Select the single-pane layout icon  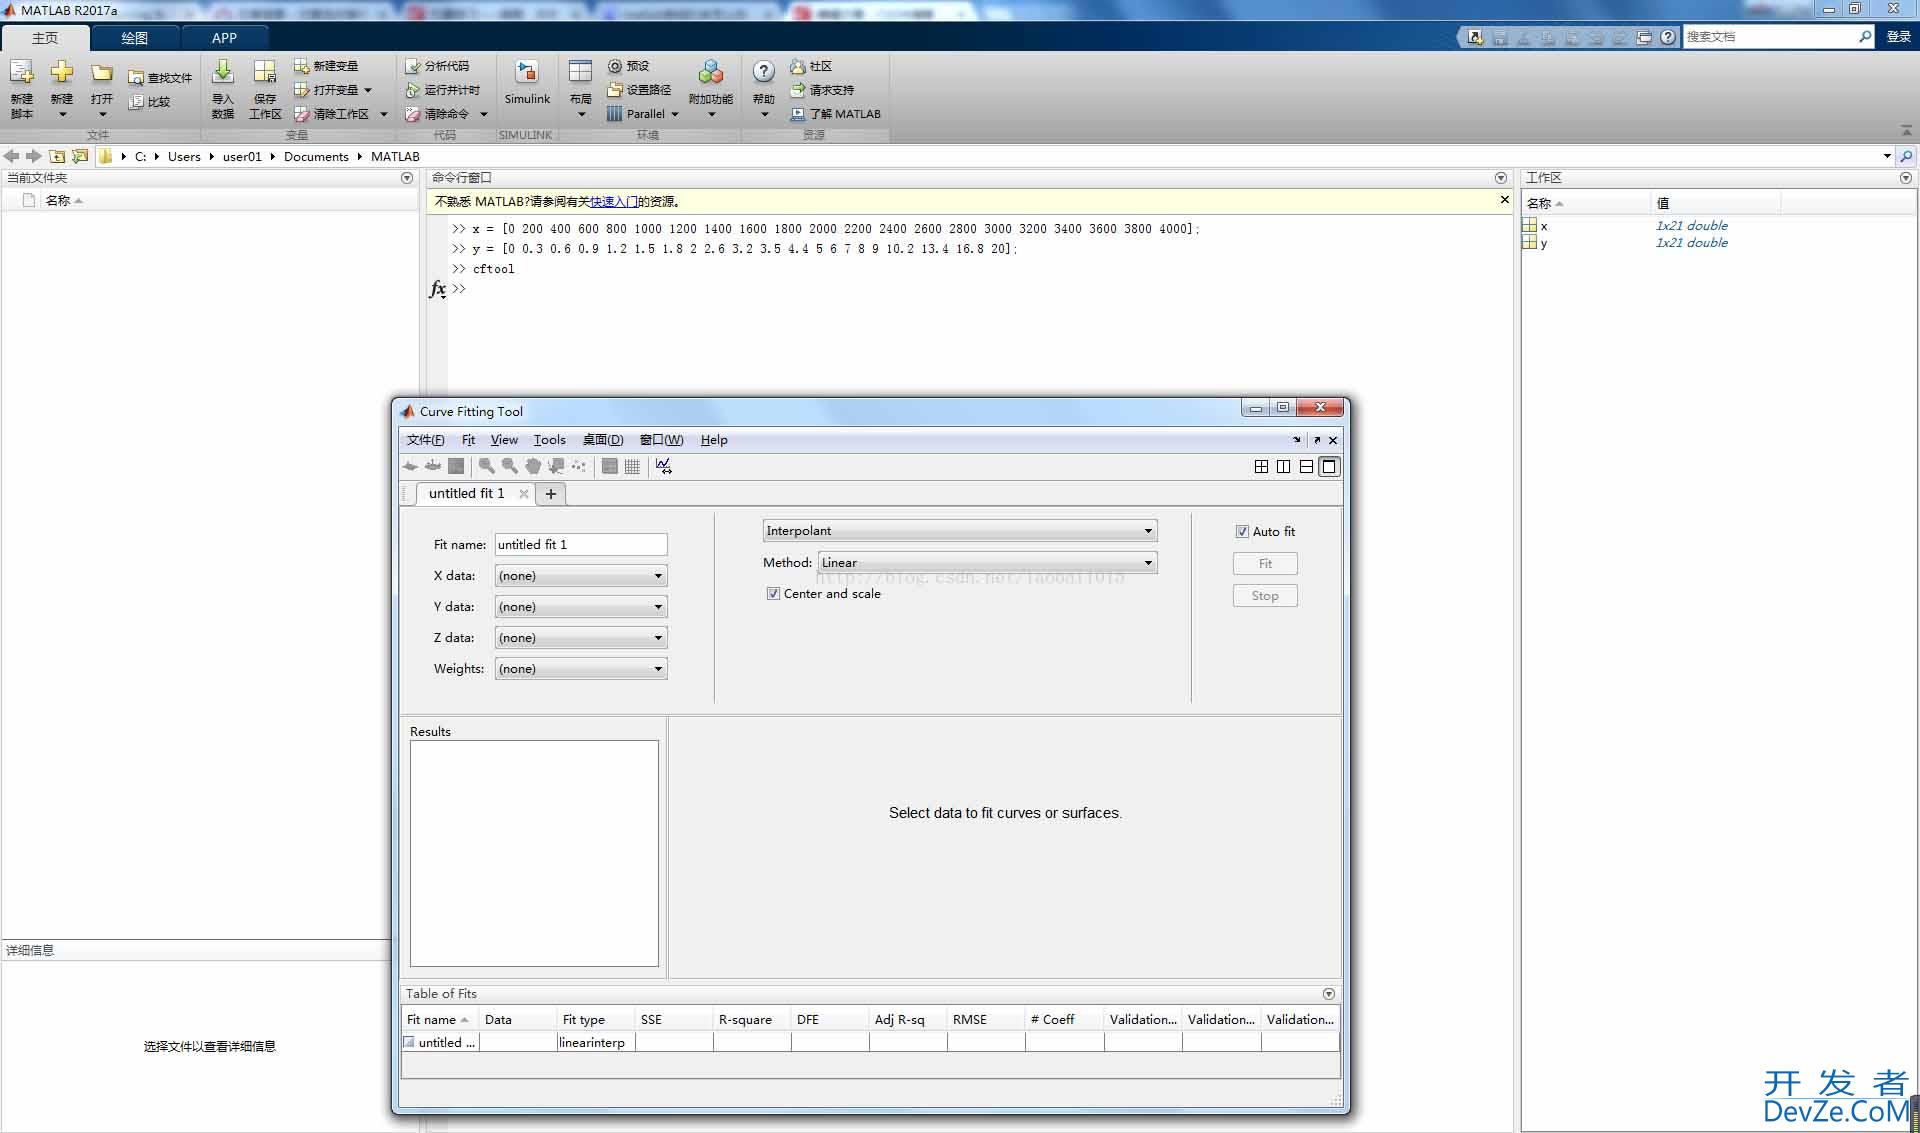(x=1329, y=467)
